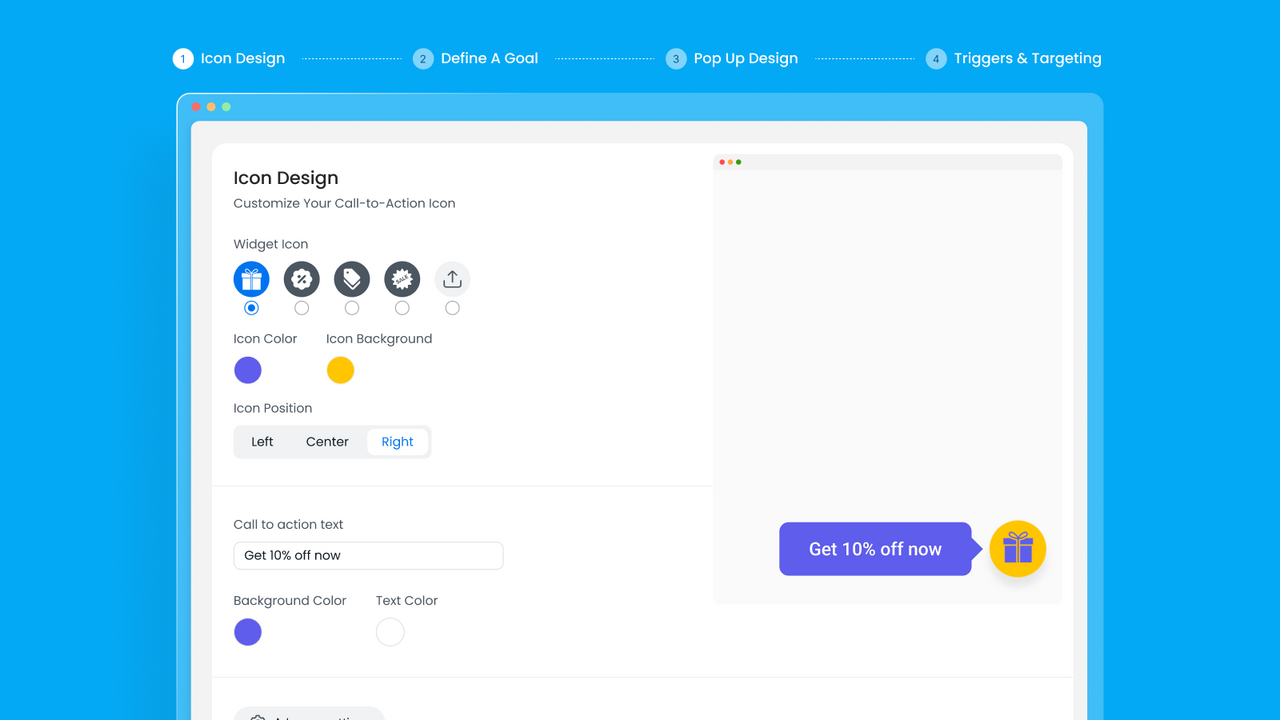
Task: Click the upload custom icon option
Action: (452, 279)
